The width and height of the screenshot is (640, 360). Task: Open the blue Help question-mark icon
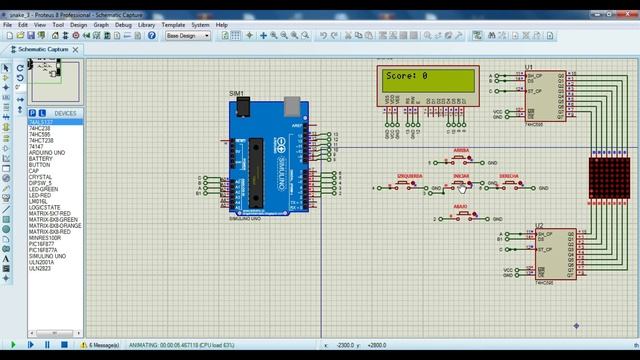tap(151, 36)
